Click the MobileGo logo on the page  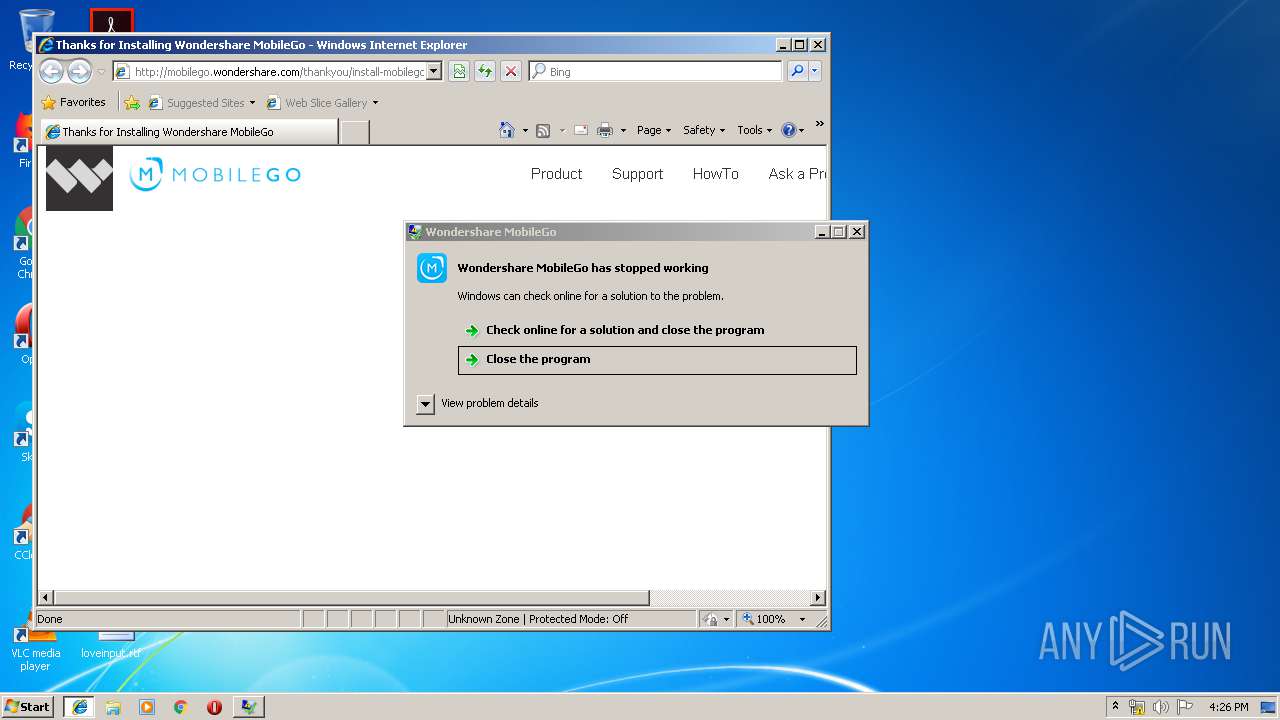pyautogui.click(x=215, y=175)
